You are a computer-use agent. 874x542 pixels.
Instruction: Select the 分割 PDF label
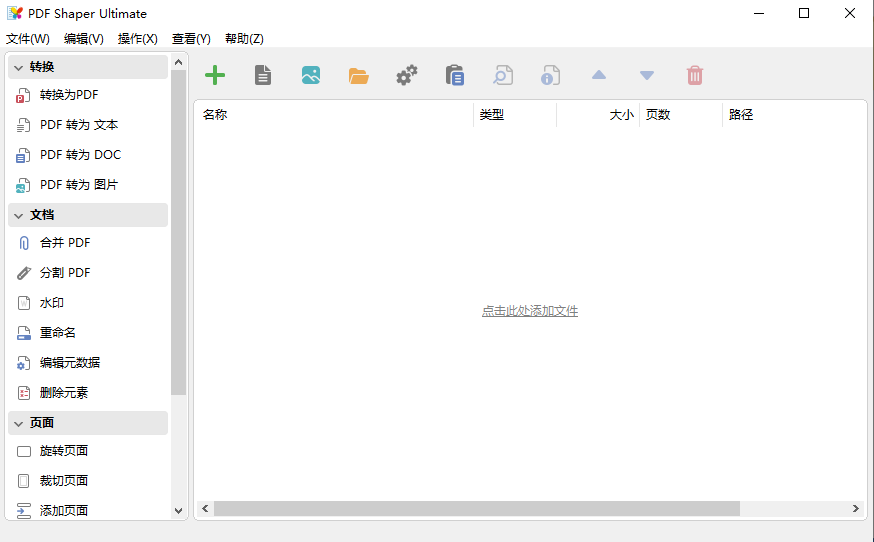tap(65, 273)
